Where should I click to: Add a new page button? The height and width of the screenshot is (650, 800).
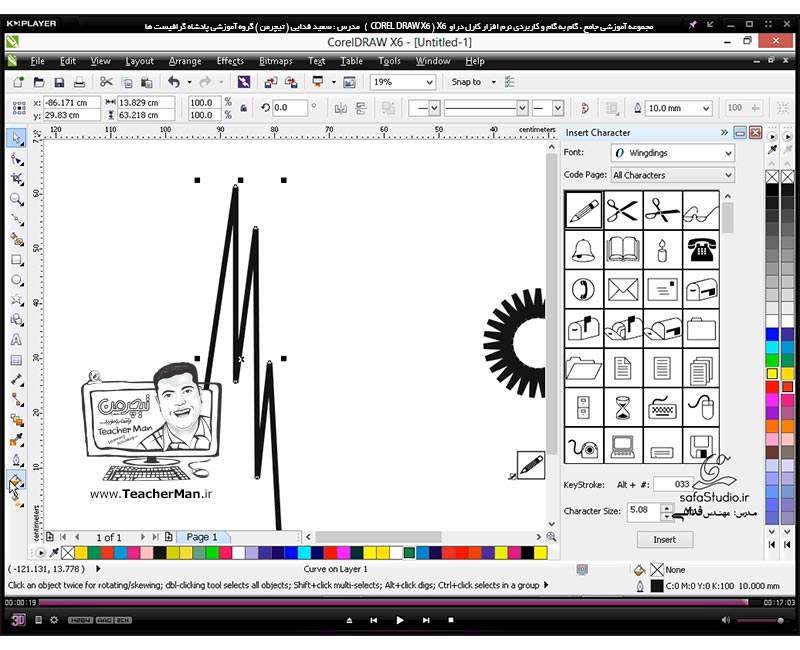tap(49, 537)
